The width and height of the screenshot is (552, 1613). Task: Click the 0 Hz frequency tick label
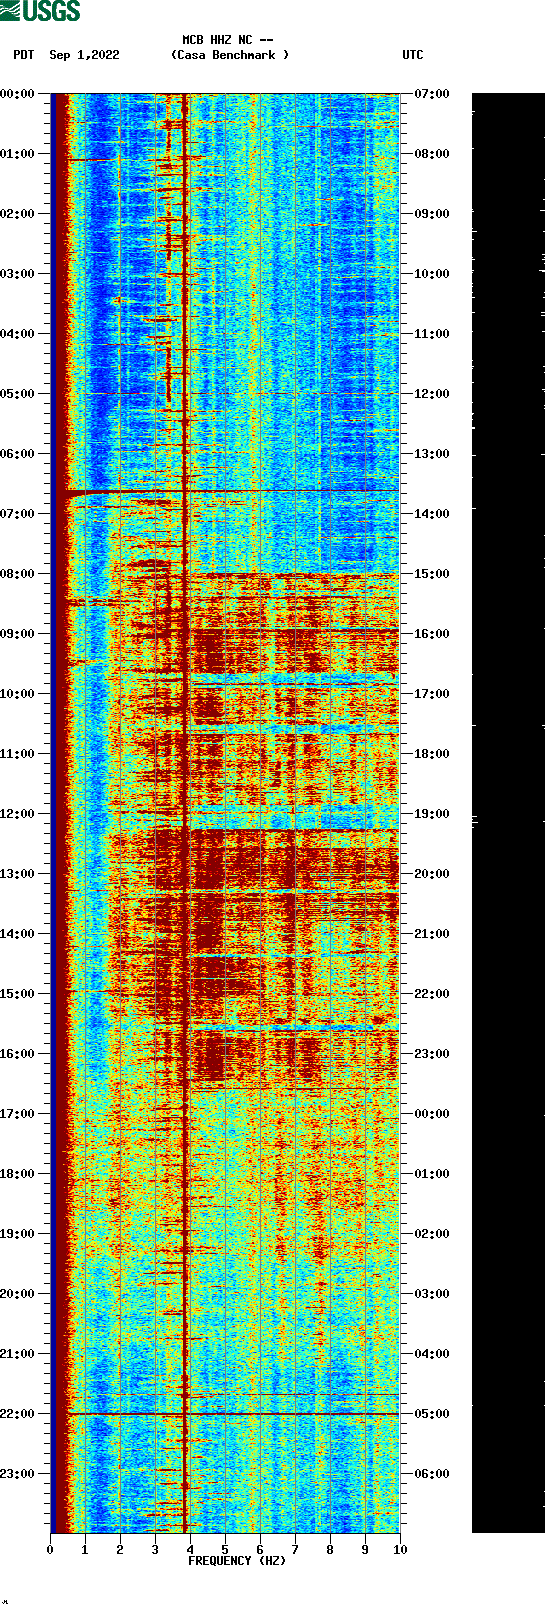point(50,1550)
